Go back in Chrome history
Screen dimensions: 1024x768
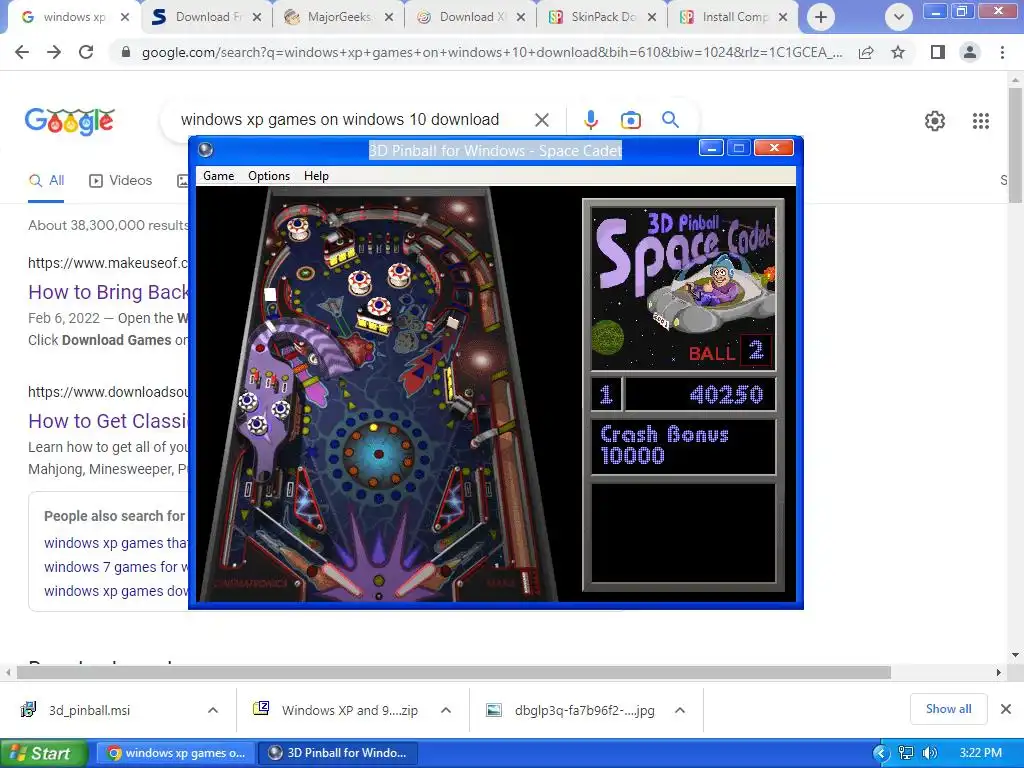point(22,52)
